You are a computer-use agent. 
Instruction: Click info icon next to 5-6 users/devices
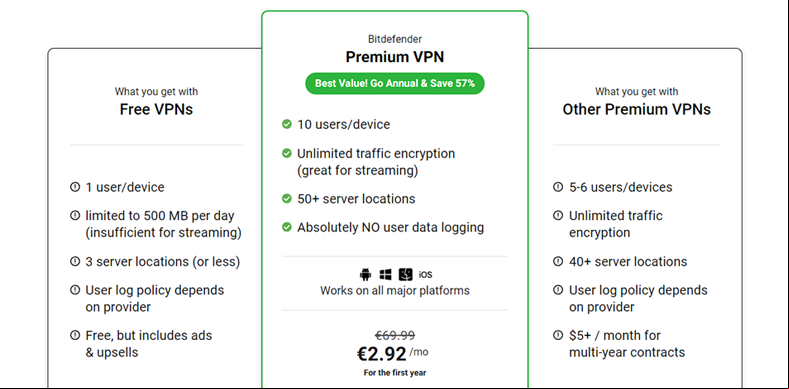[558, 187]
